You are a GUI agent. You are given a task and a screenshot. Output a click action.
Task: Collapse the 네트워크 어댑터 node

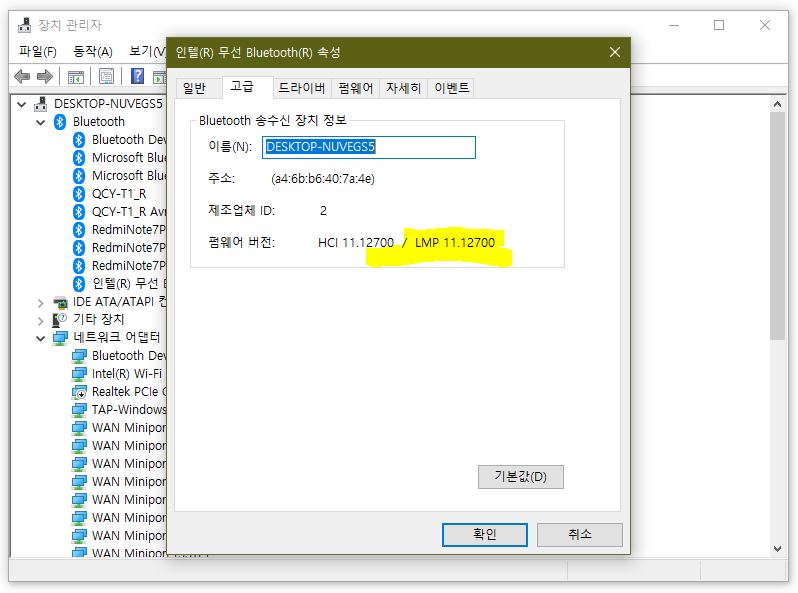[x=41, y=338]
